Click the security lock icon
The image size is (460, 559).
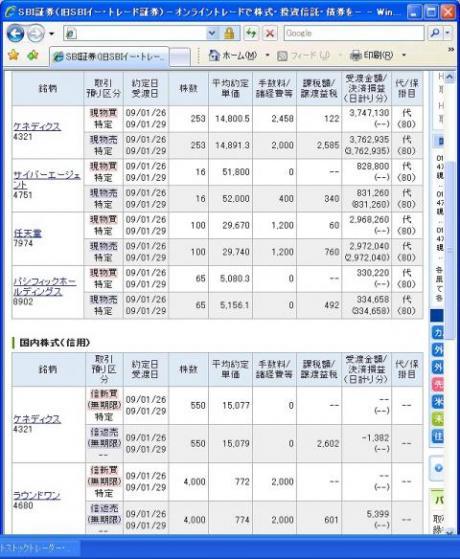(229, 34)
